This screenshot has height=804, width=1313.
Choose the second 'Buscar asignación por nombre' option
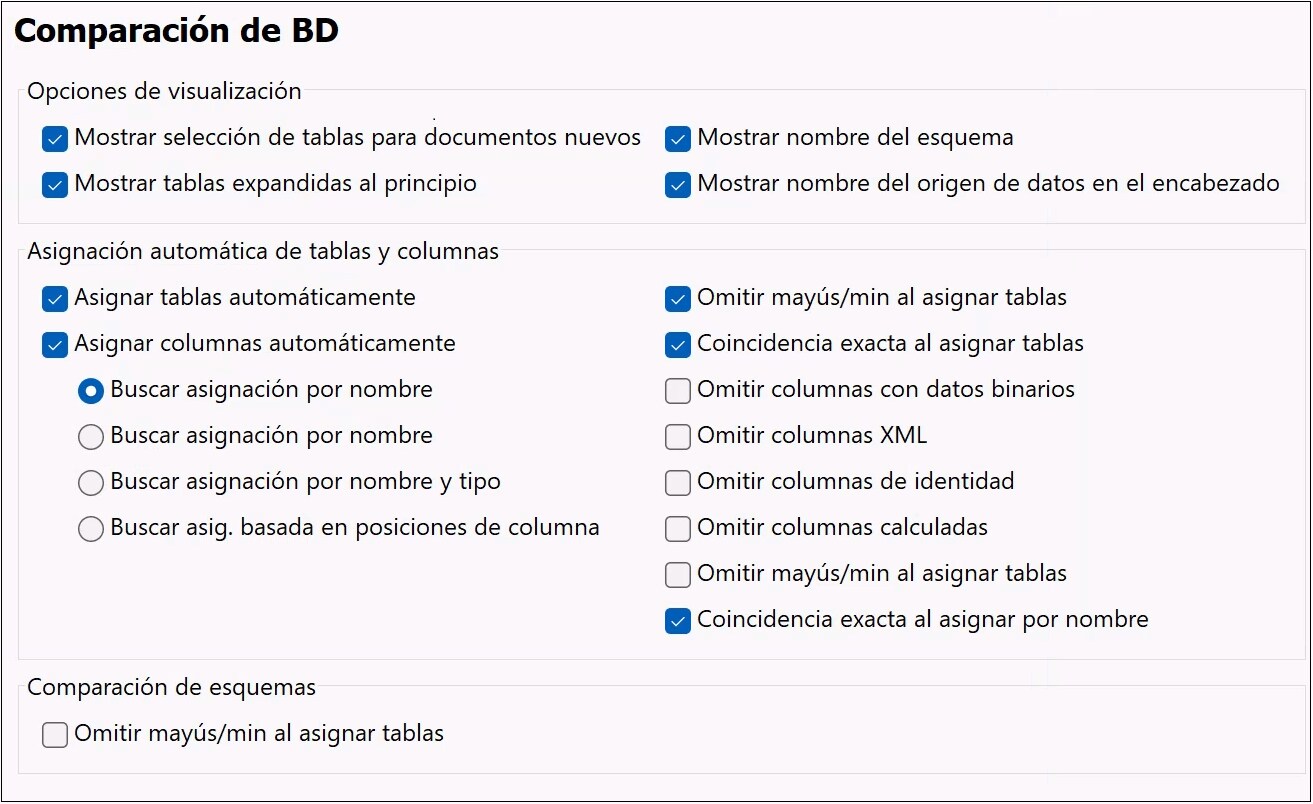pyautogui.click(x=91, y=437)
